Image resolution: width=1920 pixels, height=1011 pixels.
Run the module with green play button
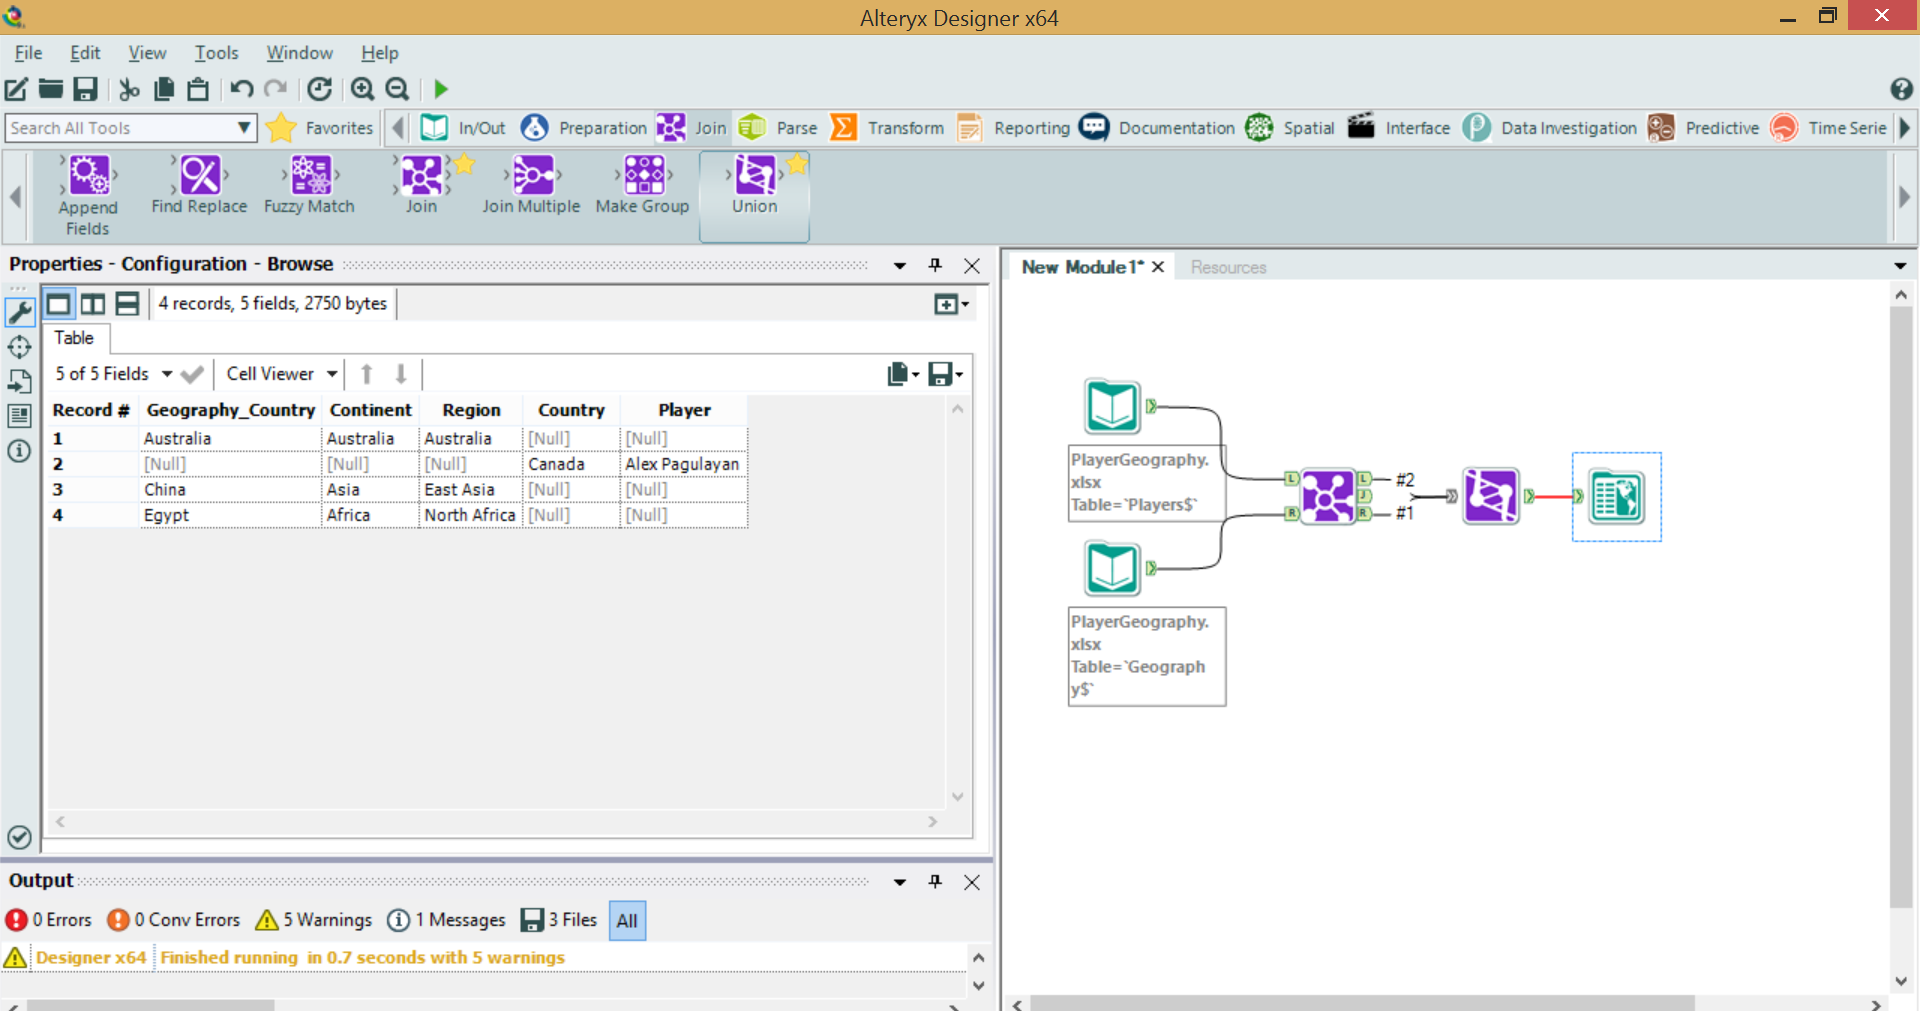click(441, 89)
